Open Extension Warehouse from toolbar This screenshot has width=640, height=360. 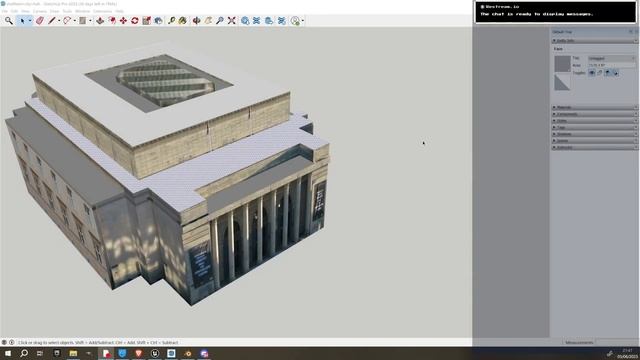point(257,20)
